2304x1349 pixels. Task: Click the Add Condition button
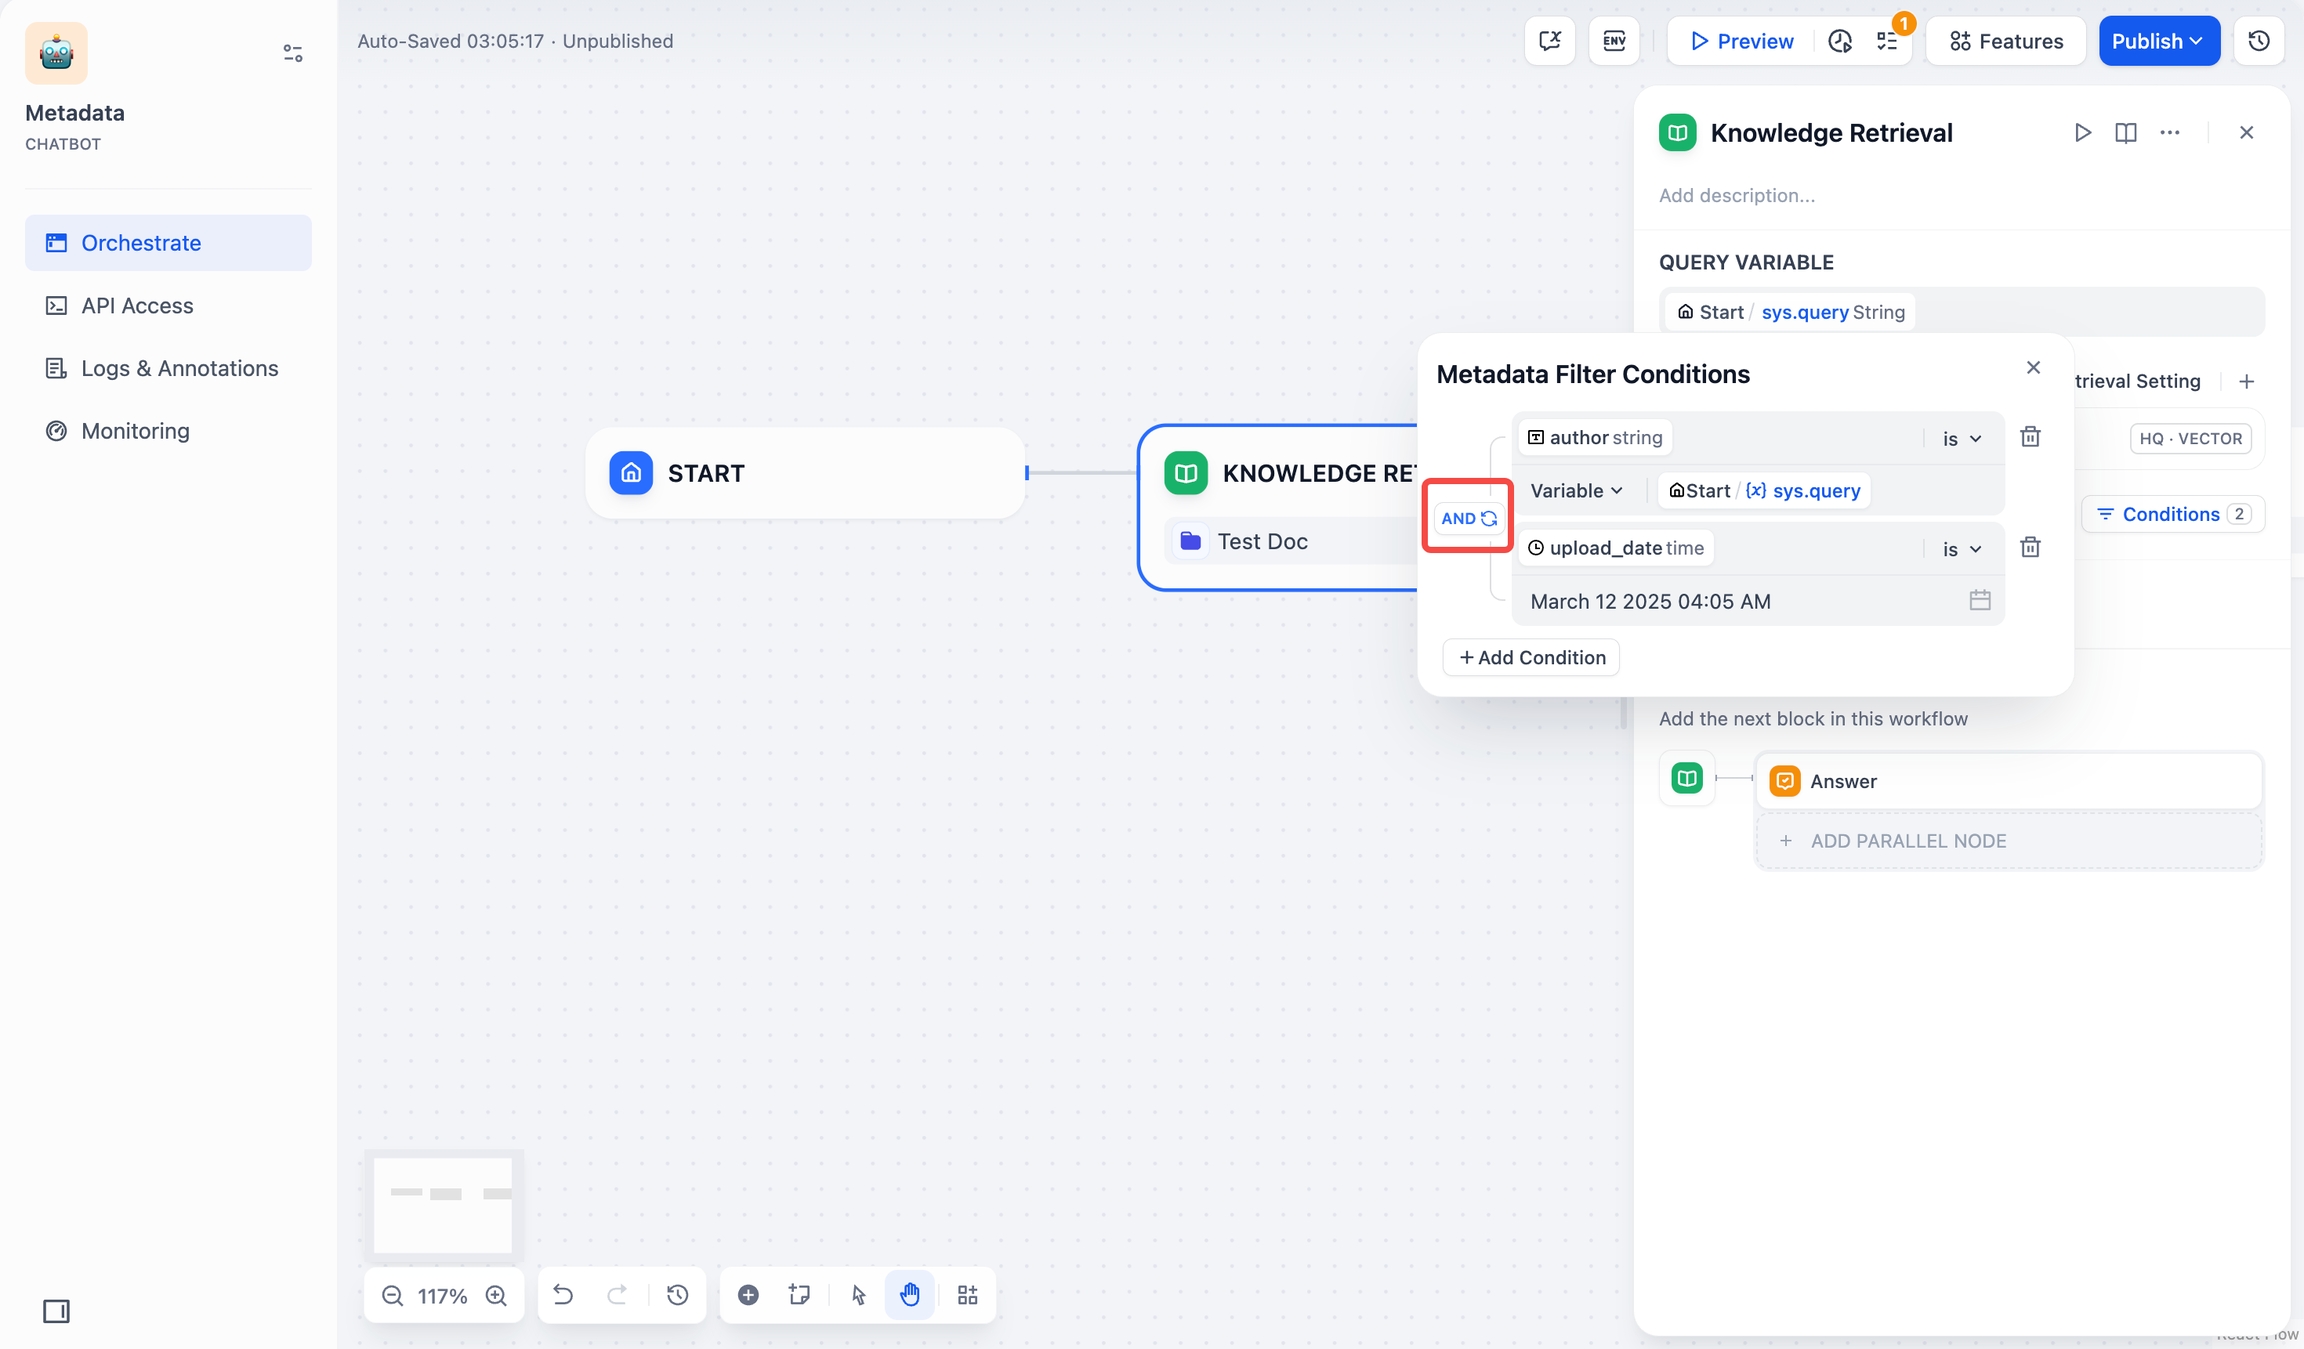pyautogui.click(x=1531, y=657)
